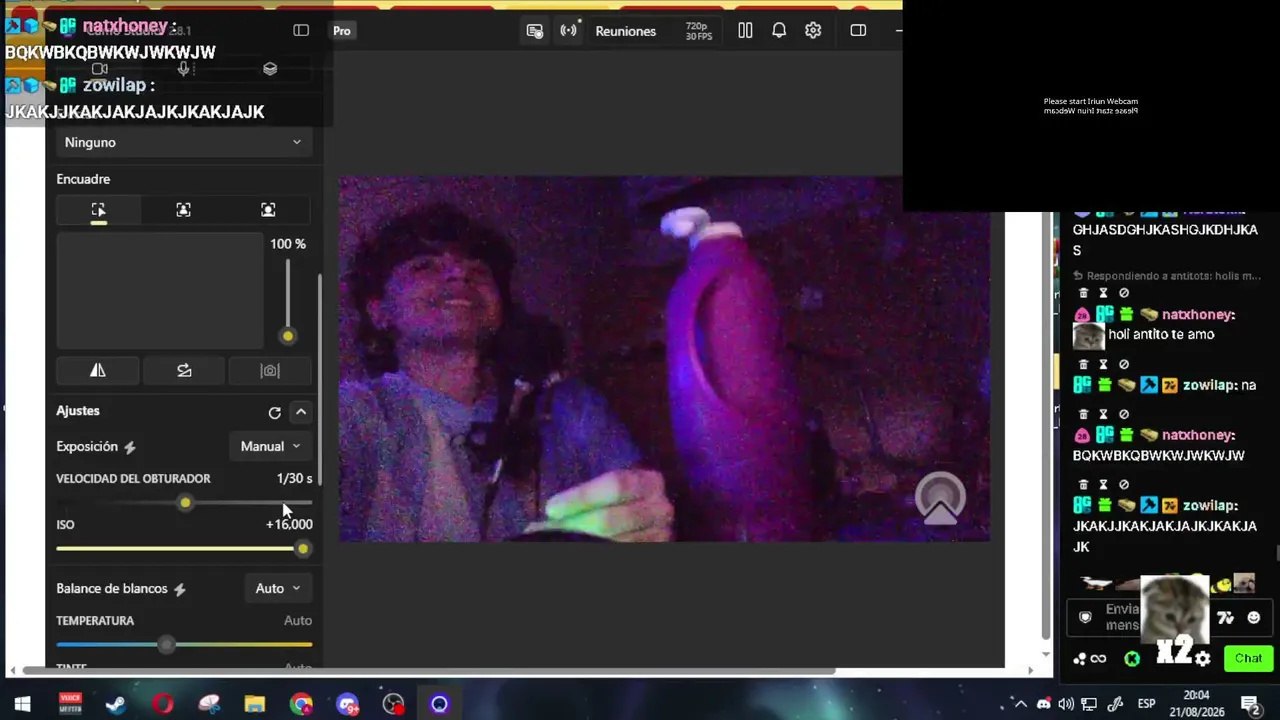Delete natxhoney's BQKWBKQBWKWJWKWJW message in chat panel
1280x720 pixels.
[1083, 414]
